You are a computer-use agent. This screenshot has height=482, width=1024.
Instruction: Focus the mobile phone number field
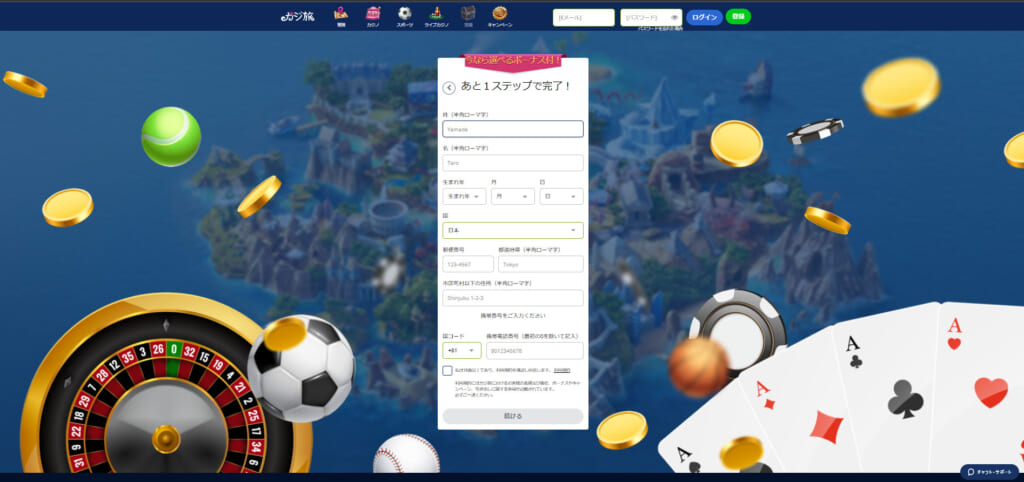click(x=535, y=351)
